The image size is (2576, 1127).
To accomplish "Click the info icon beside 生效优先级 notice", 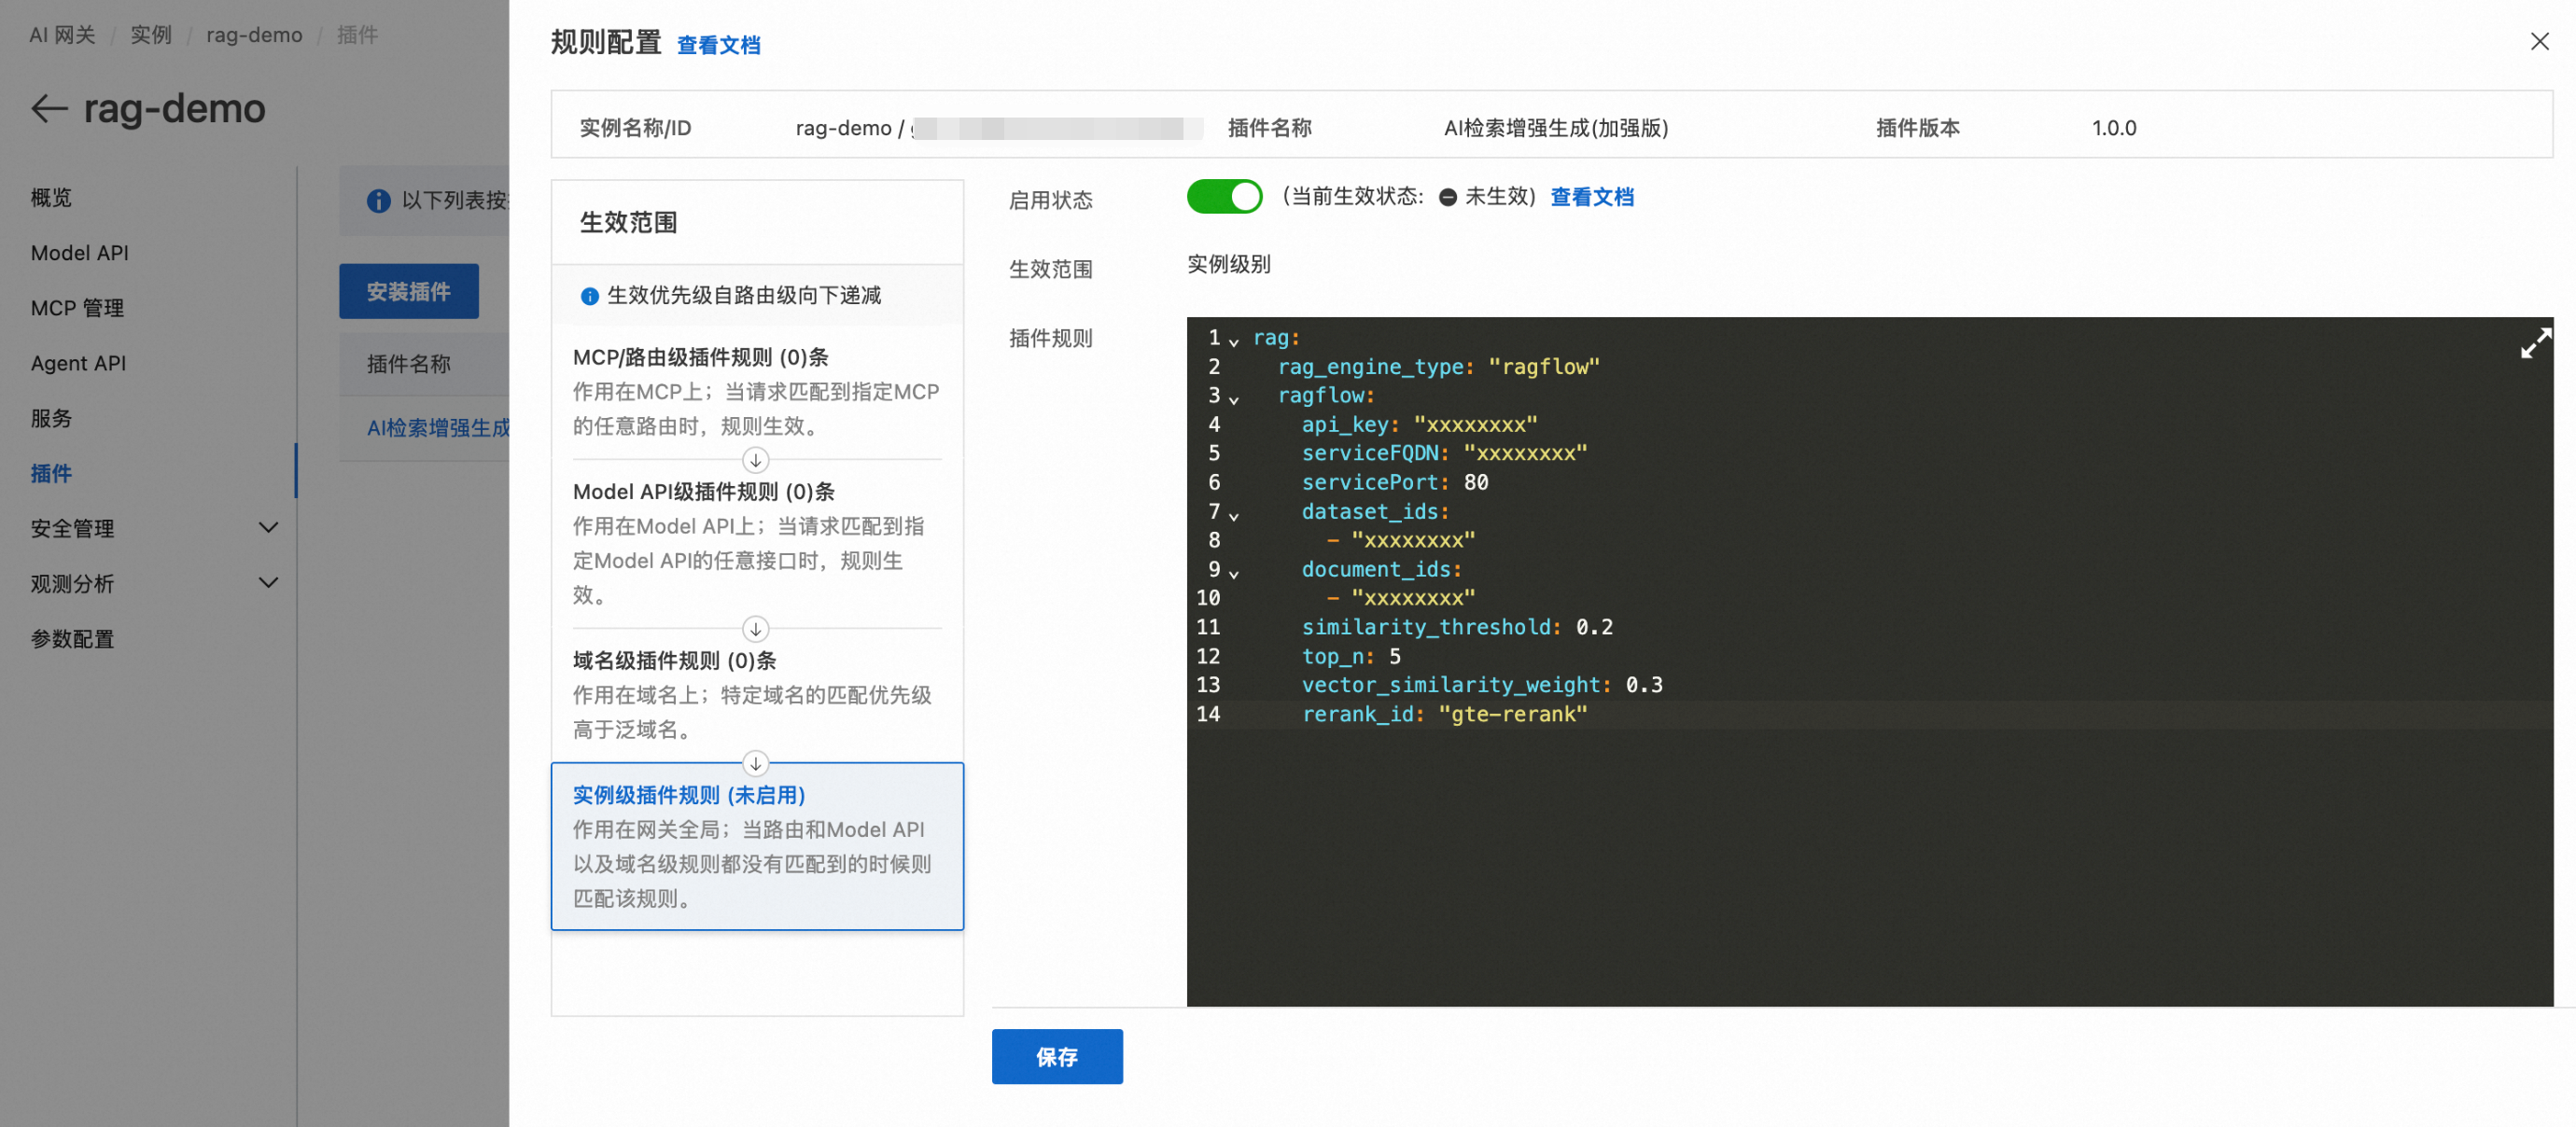I will (x=589, y=296).
